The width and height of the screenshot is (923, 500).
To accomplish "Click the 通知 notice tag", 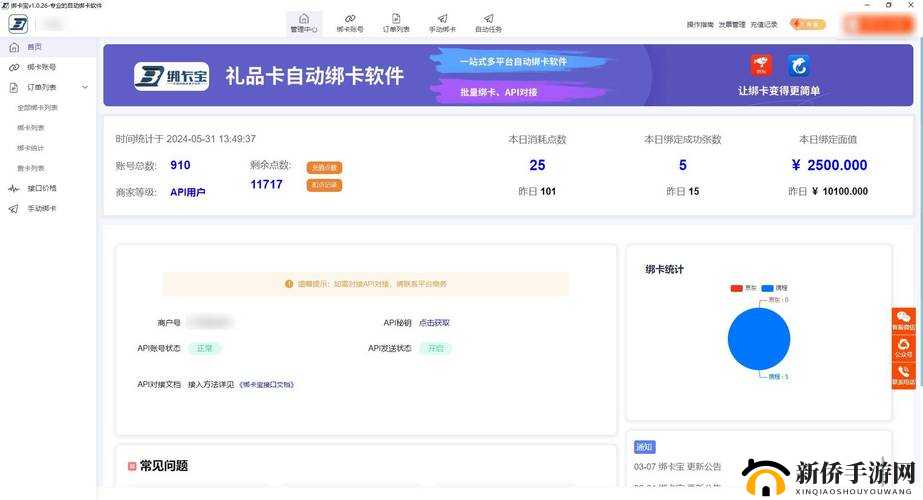I will coord(645,447).
